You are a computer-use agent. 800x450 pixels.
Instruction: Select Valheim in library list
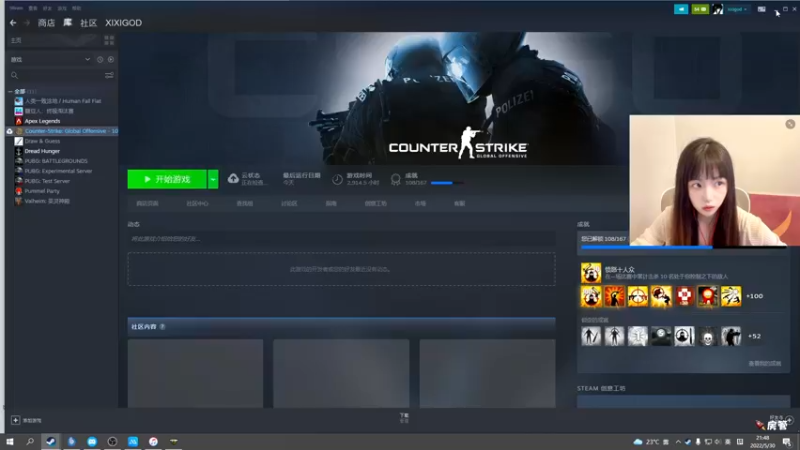coord(47,201)
